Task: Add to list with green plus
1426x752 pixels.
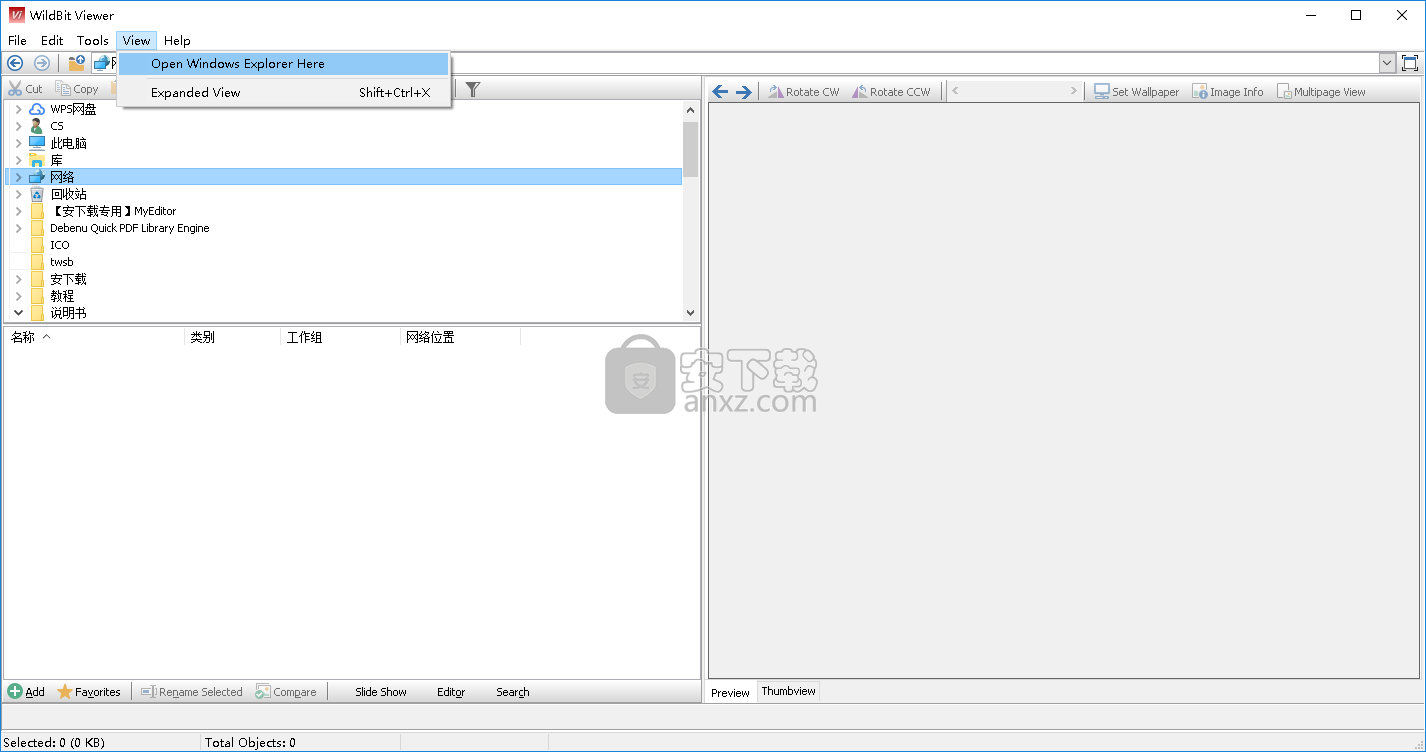Action: point(26,692)
